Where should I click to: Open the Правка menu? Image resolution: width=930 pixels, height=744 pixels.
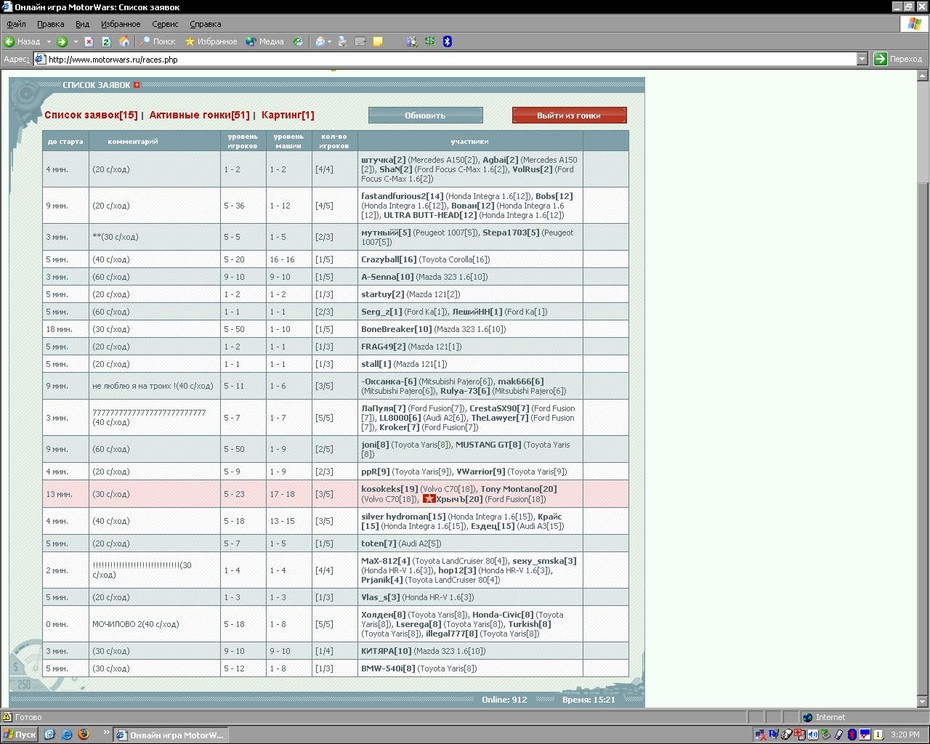point(50,24)
